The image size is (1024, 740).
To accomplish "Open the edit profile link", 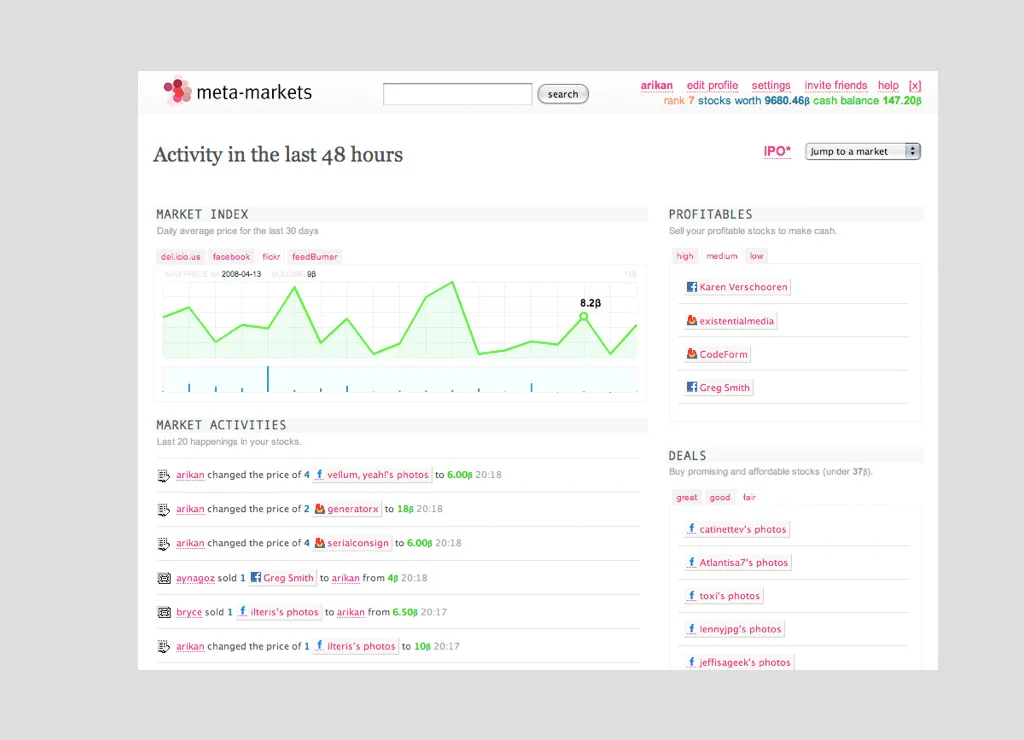I will pyautogui.click(x=712, y=86).
